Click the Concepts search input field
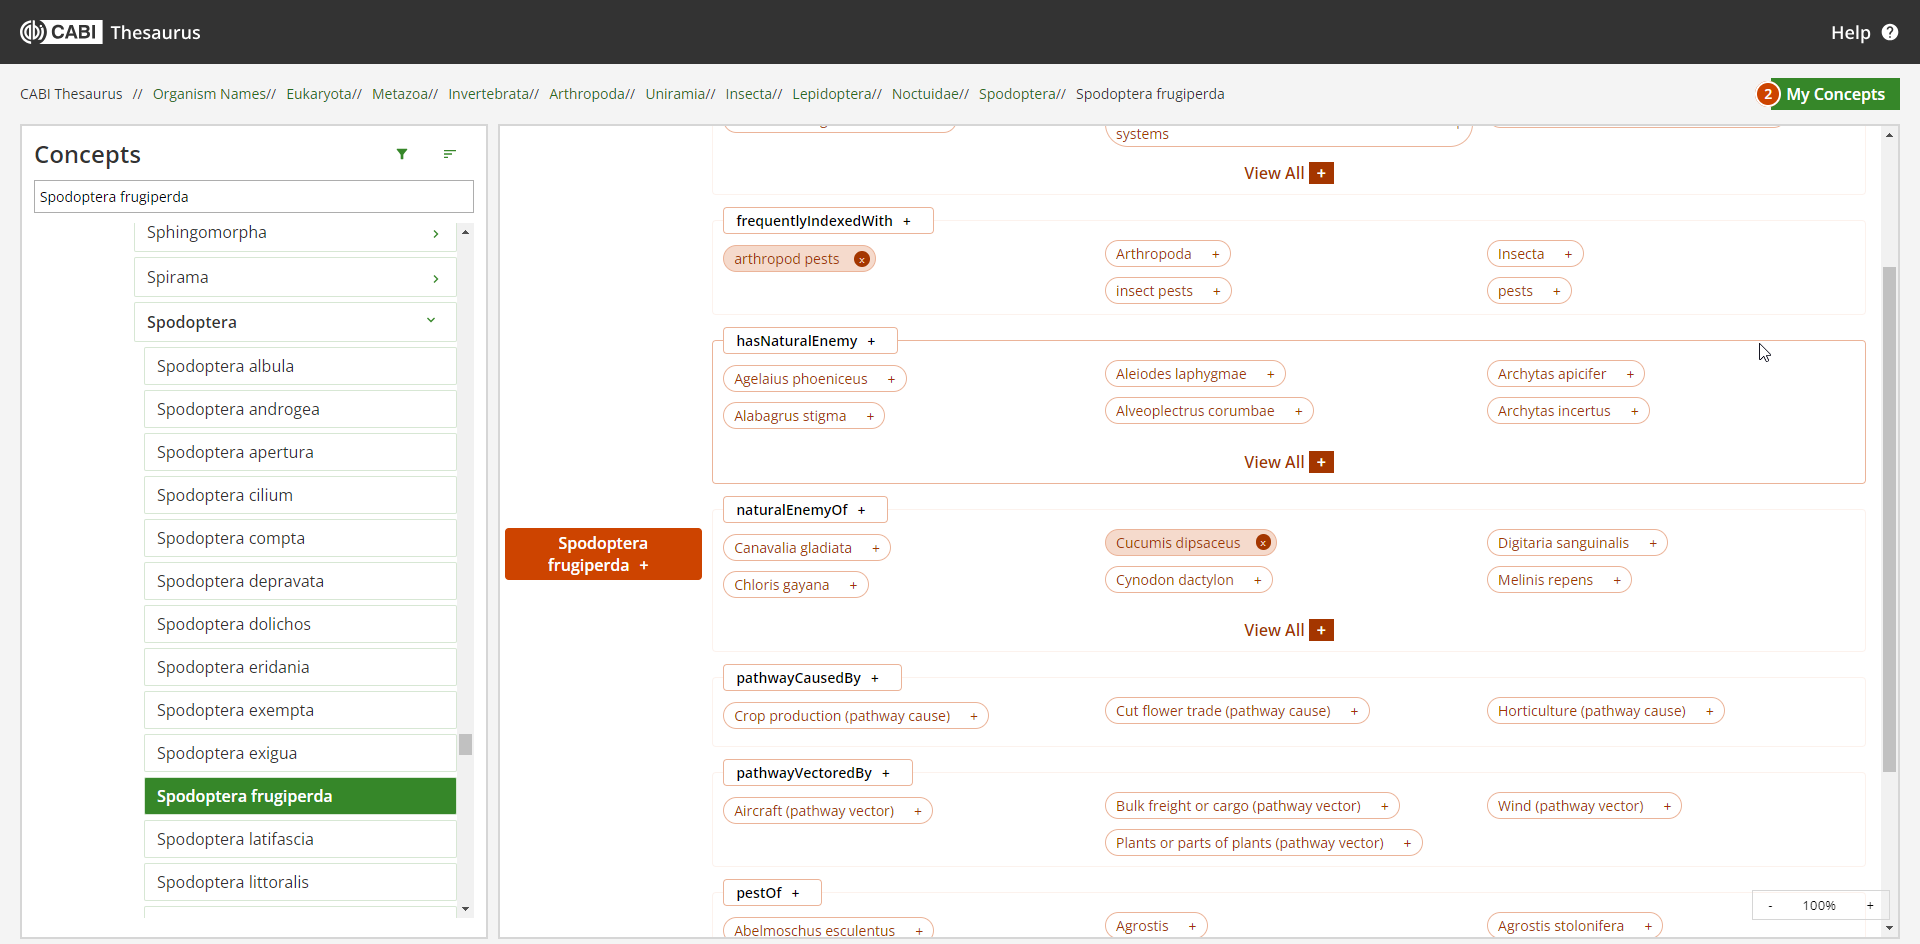Screen dimensions: 1920x944 [254, 197]
